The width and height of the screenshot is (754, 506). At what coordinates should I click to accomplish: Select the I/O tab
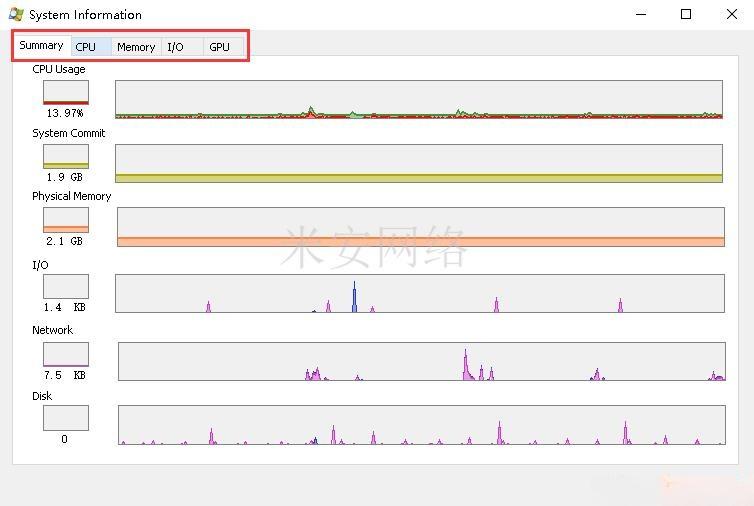pos(176,47)
